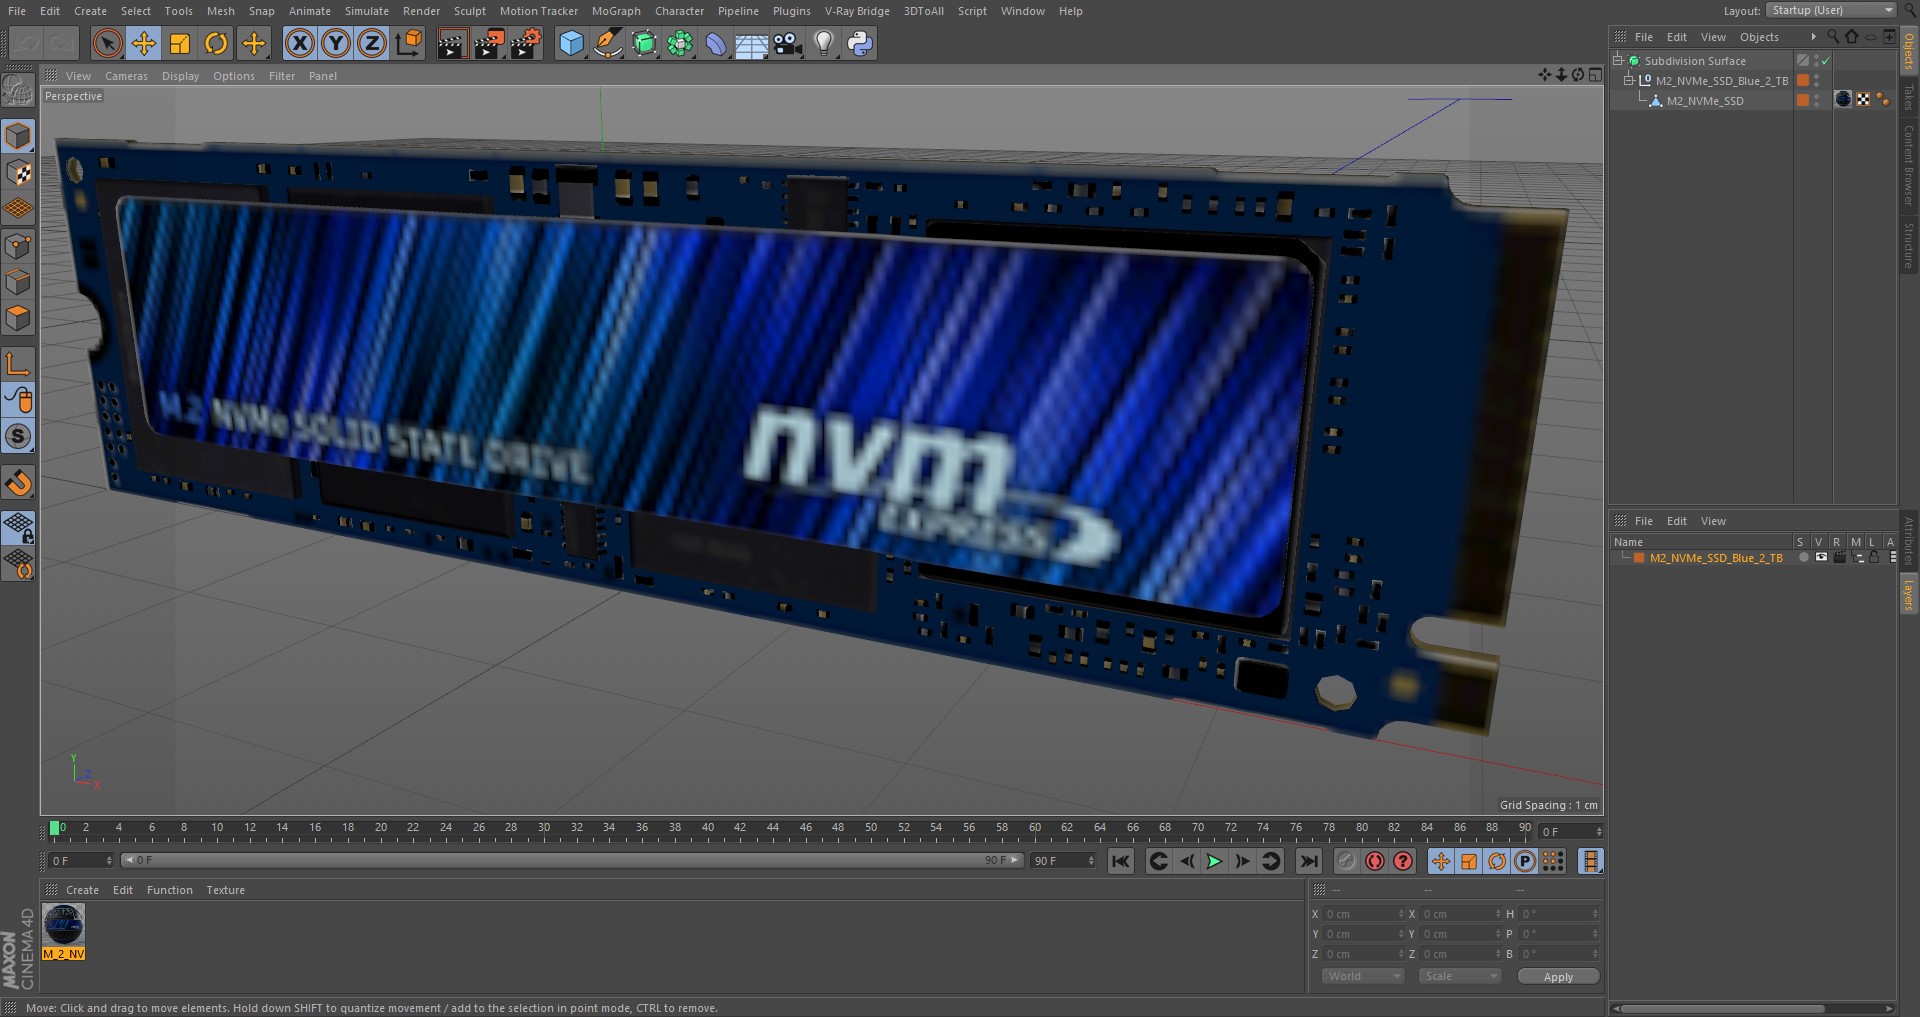Image resolution: width=1920 pixels, height=1017 pixels.
Task: Open the deformer tool icon
Action: (716, 43)
